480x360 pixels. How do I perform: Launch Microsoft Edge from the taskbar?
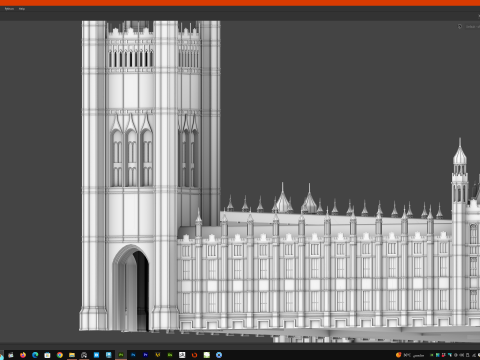[35, 355]
